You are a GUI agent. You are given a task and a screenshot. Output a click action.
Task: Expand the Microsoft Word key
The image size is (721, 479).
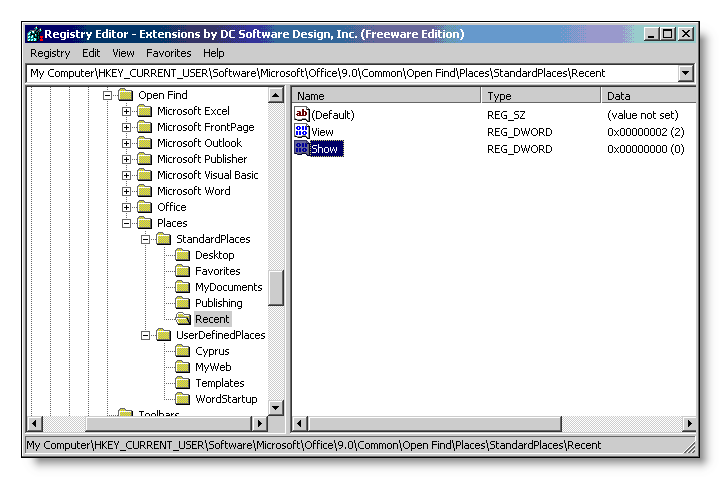pyautogui.click(x=126, y=191)
